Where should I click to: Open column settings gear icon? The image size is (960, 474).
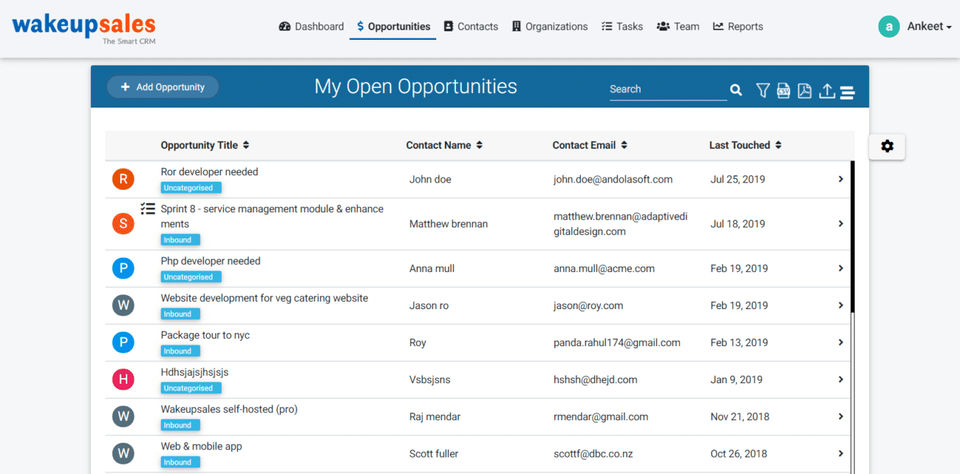click(x=887, y=146)
